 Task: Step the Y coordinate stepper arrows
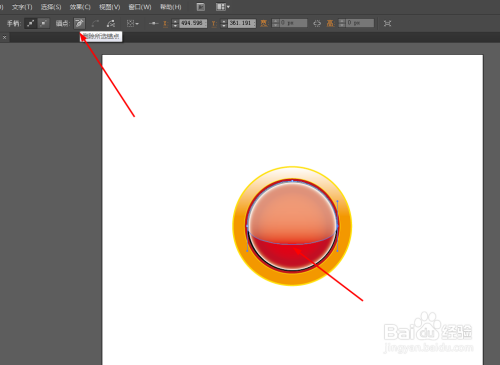coord(224,23)
